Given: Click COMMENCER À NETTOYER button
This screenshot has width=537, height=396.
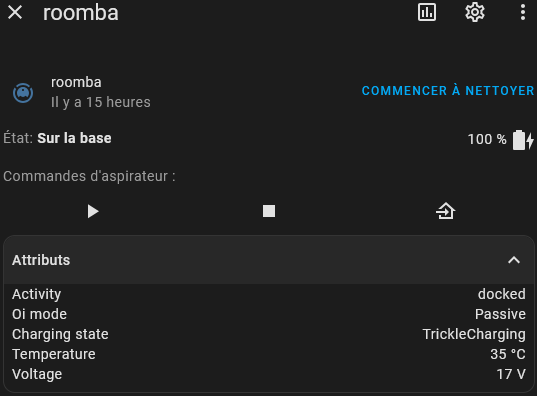Looking at the screenshot, I should pyautogui.click(x=448, y=91).
